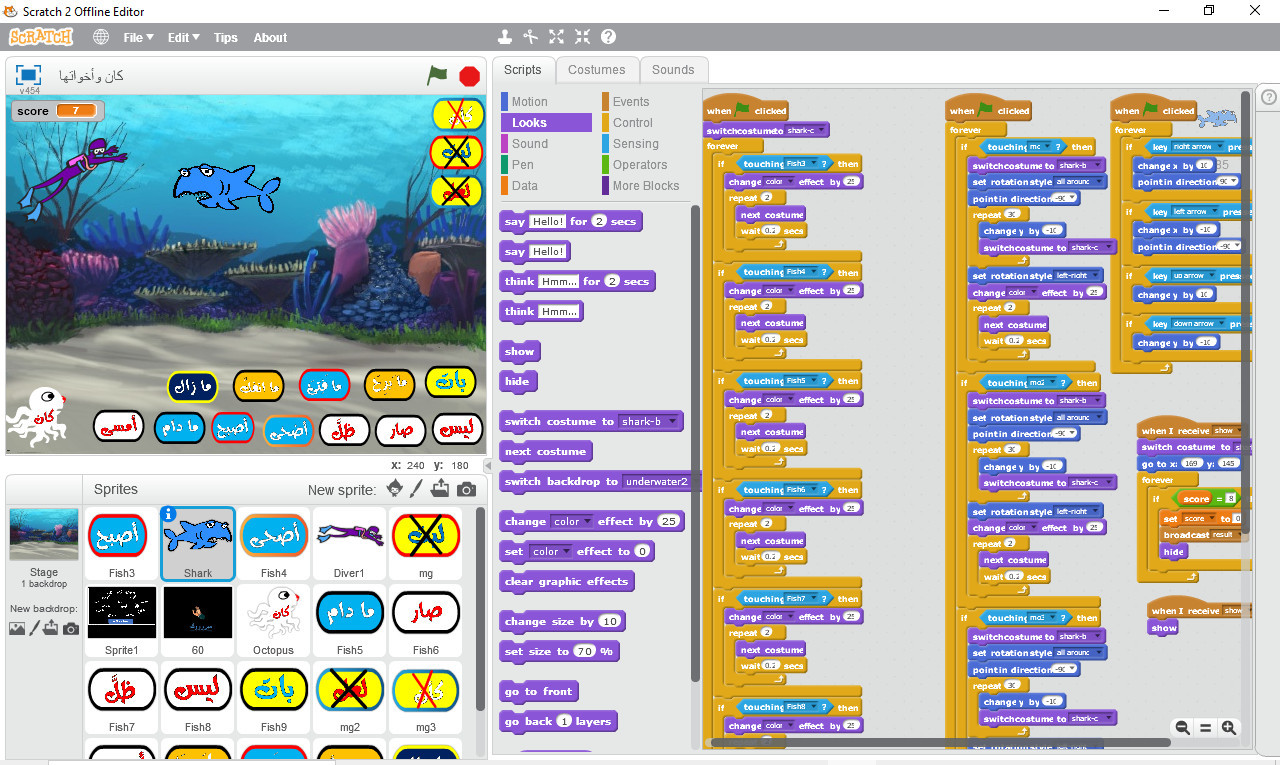Select the More Blocks category

pyautogui.click(x=645, y=185)
